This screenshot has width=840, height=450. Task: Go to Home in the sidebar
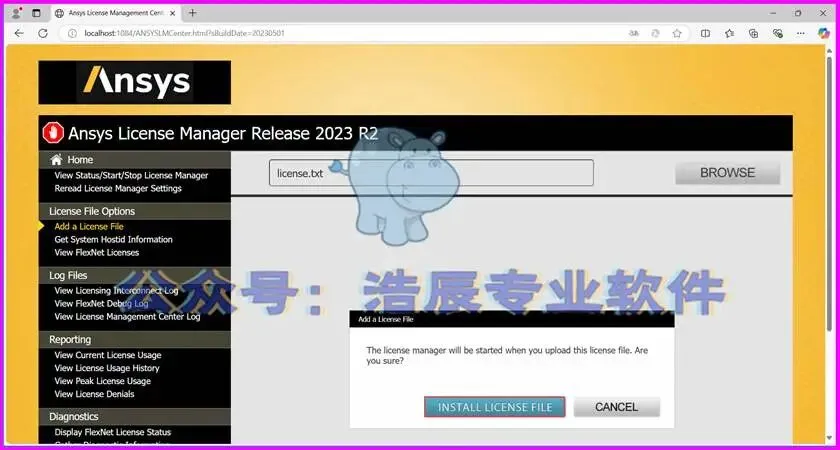80,160
